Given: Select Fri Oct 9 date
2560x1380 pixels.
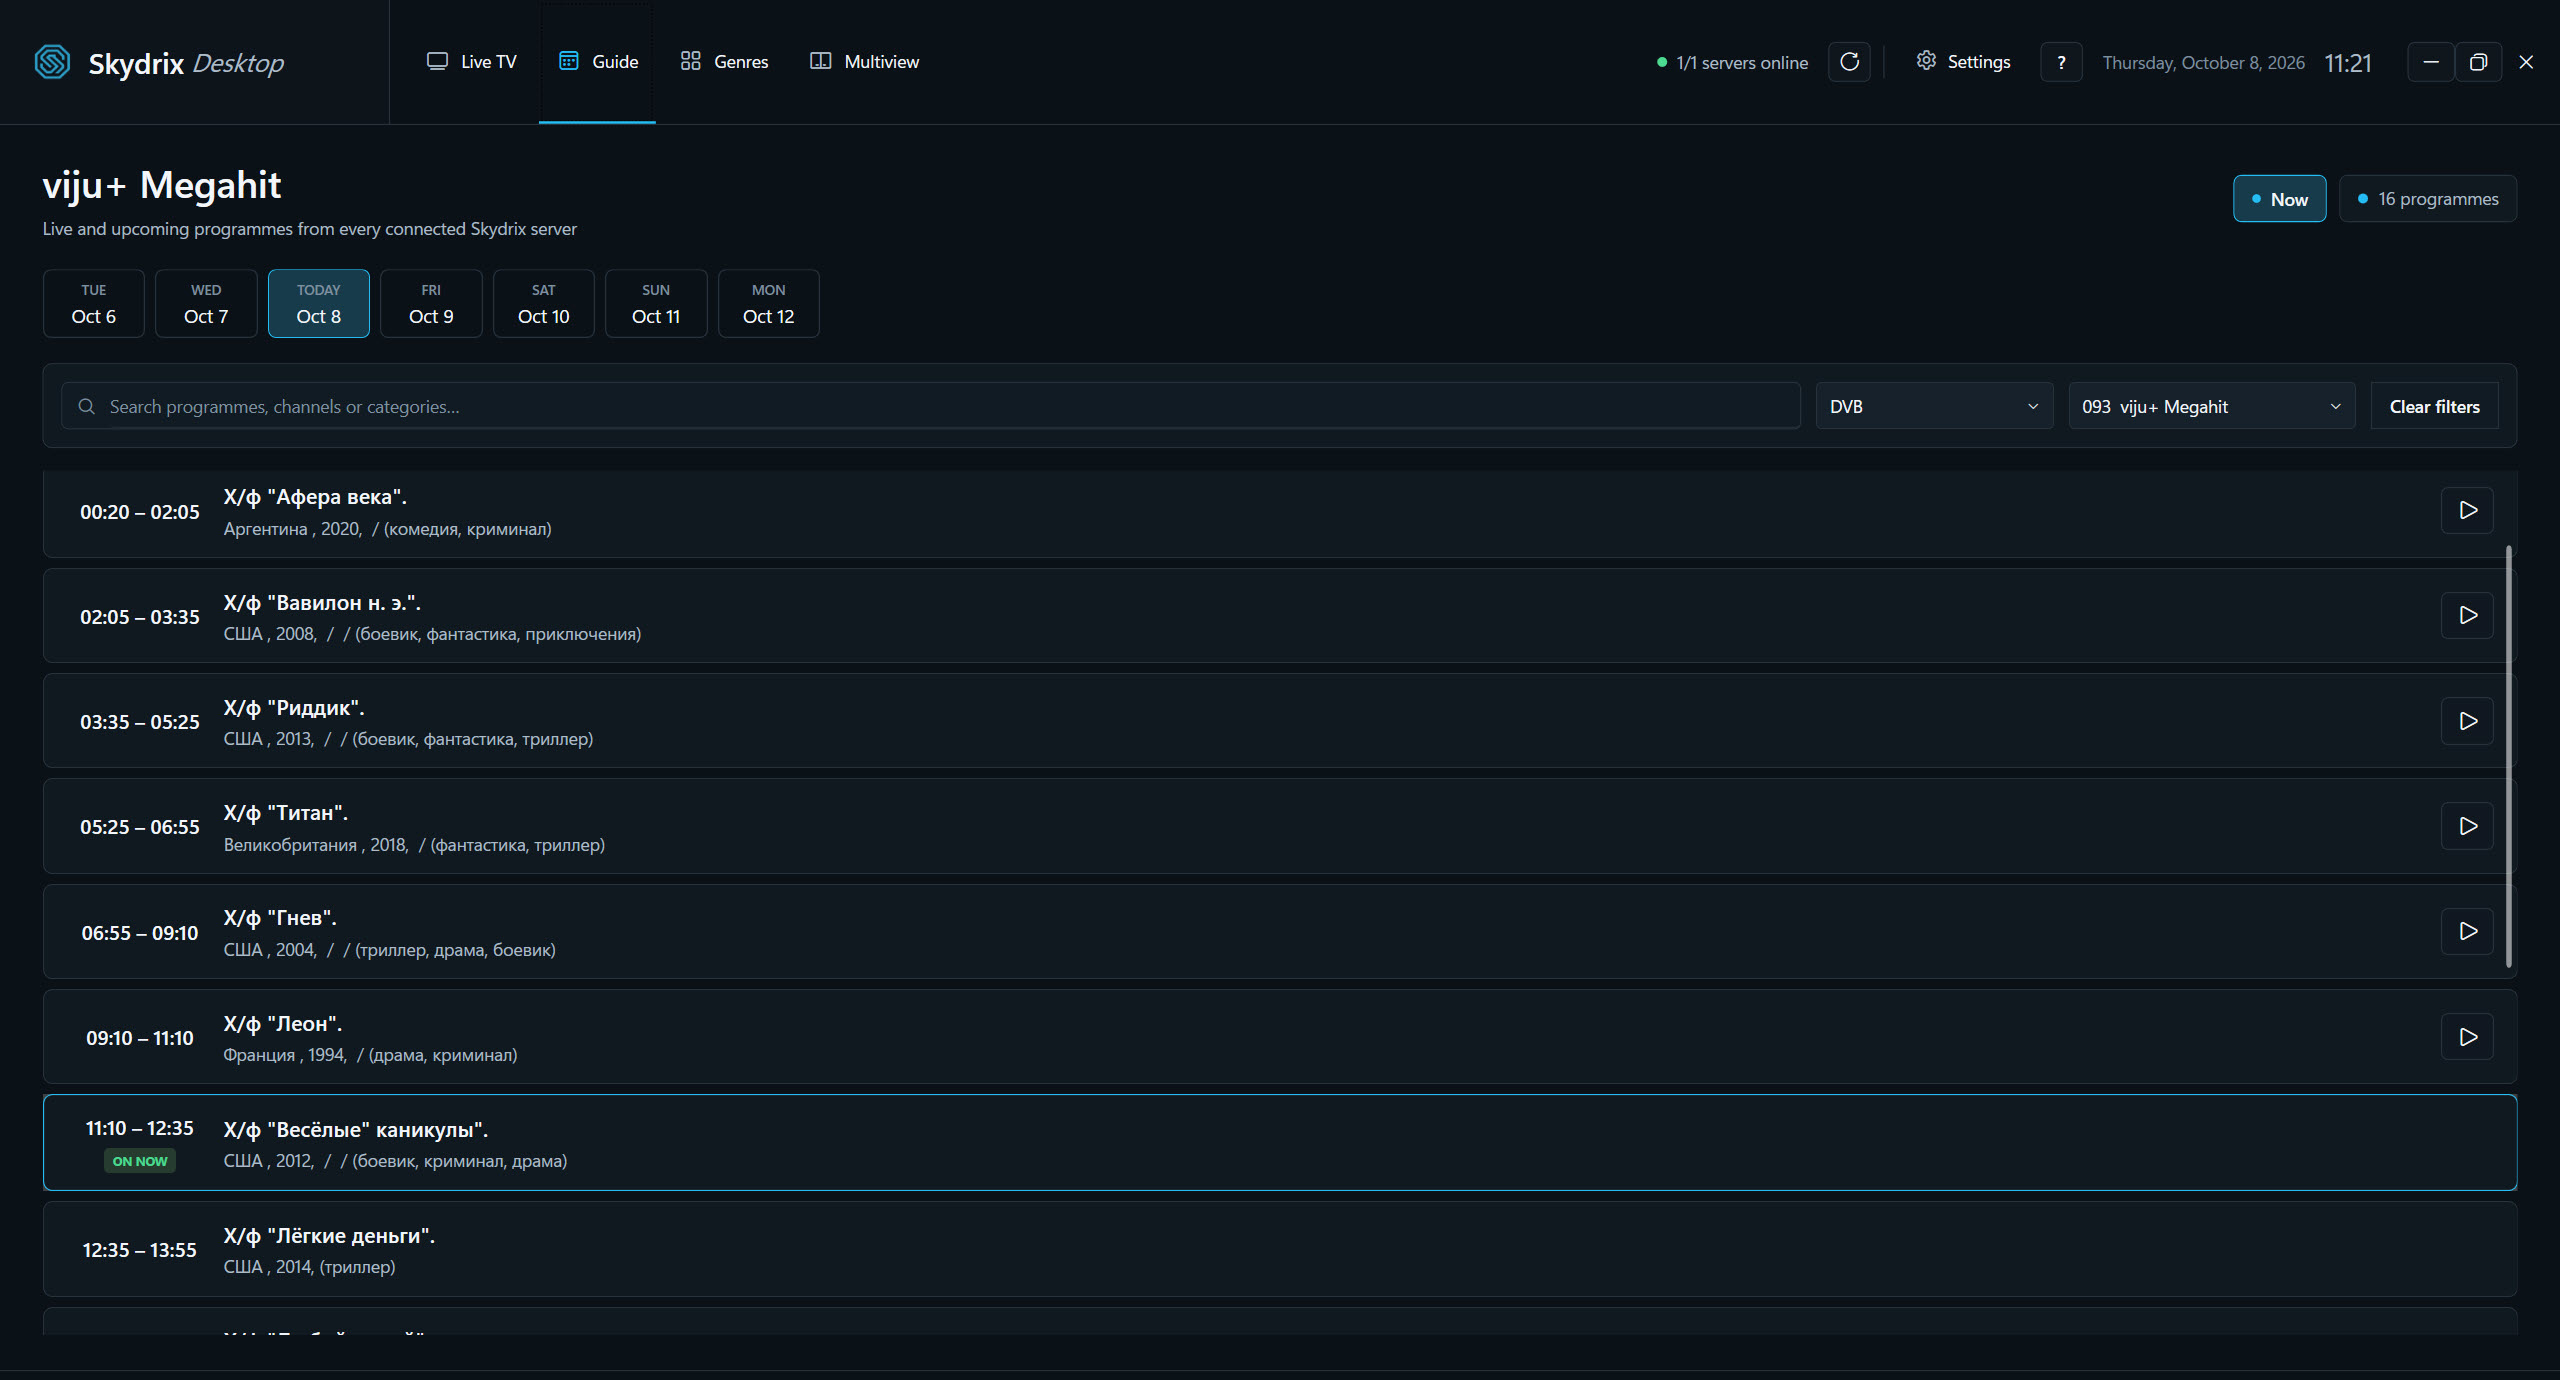Looking at the screenshot, I should [x=431, y=304].
